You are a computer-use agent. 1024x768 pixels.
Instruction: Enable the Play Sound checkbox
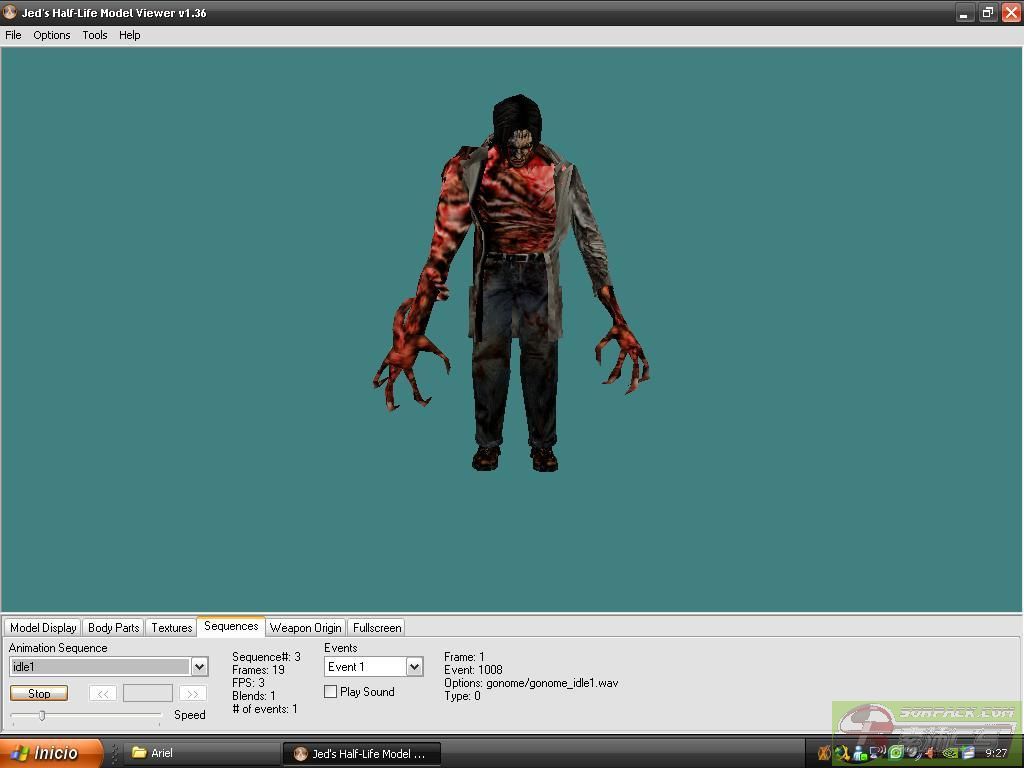330,692
